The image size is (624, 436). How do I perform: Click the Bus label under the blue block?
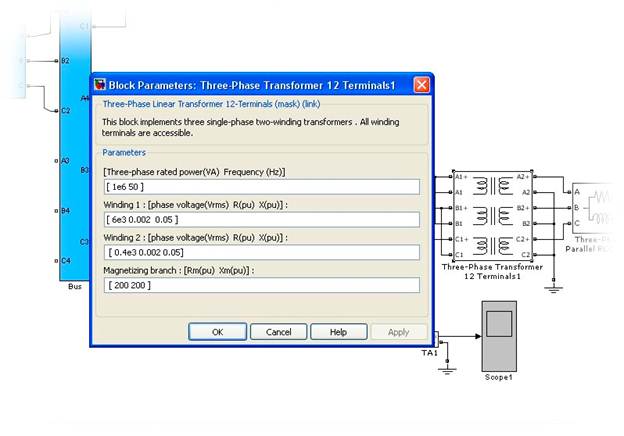[75, 286]
